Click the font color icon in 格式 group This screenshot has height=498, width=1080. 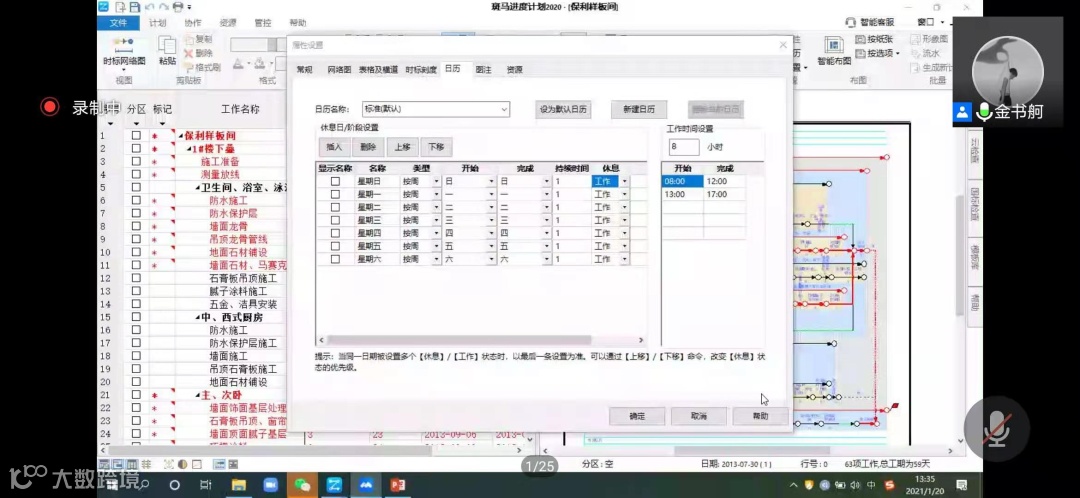[238, 64]
